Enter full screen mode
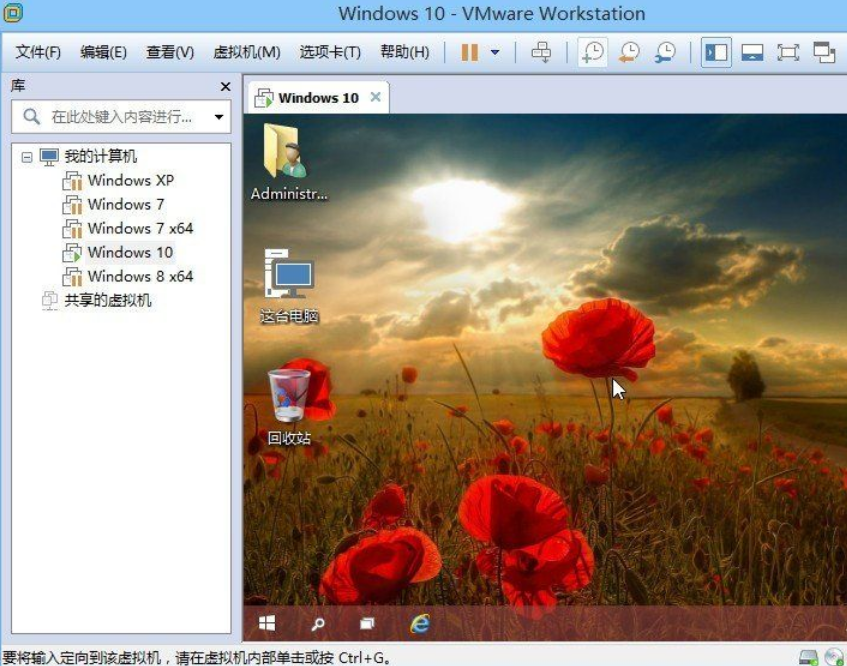Screen dimensions: 847x666 click(788, 52)
